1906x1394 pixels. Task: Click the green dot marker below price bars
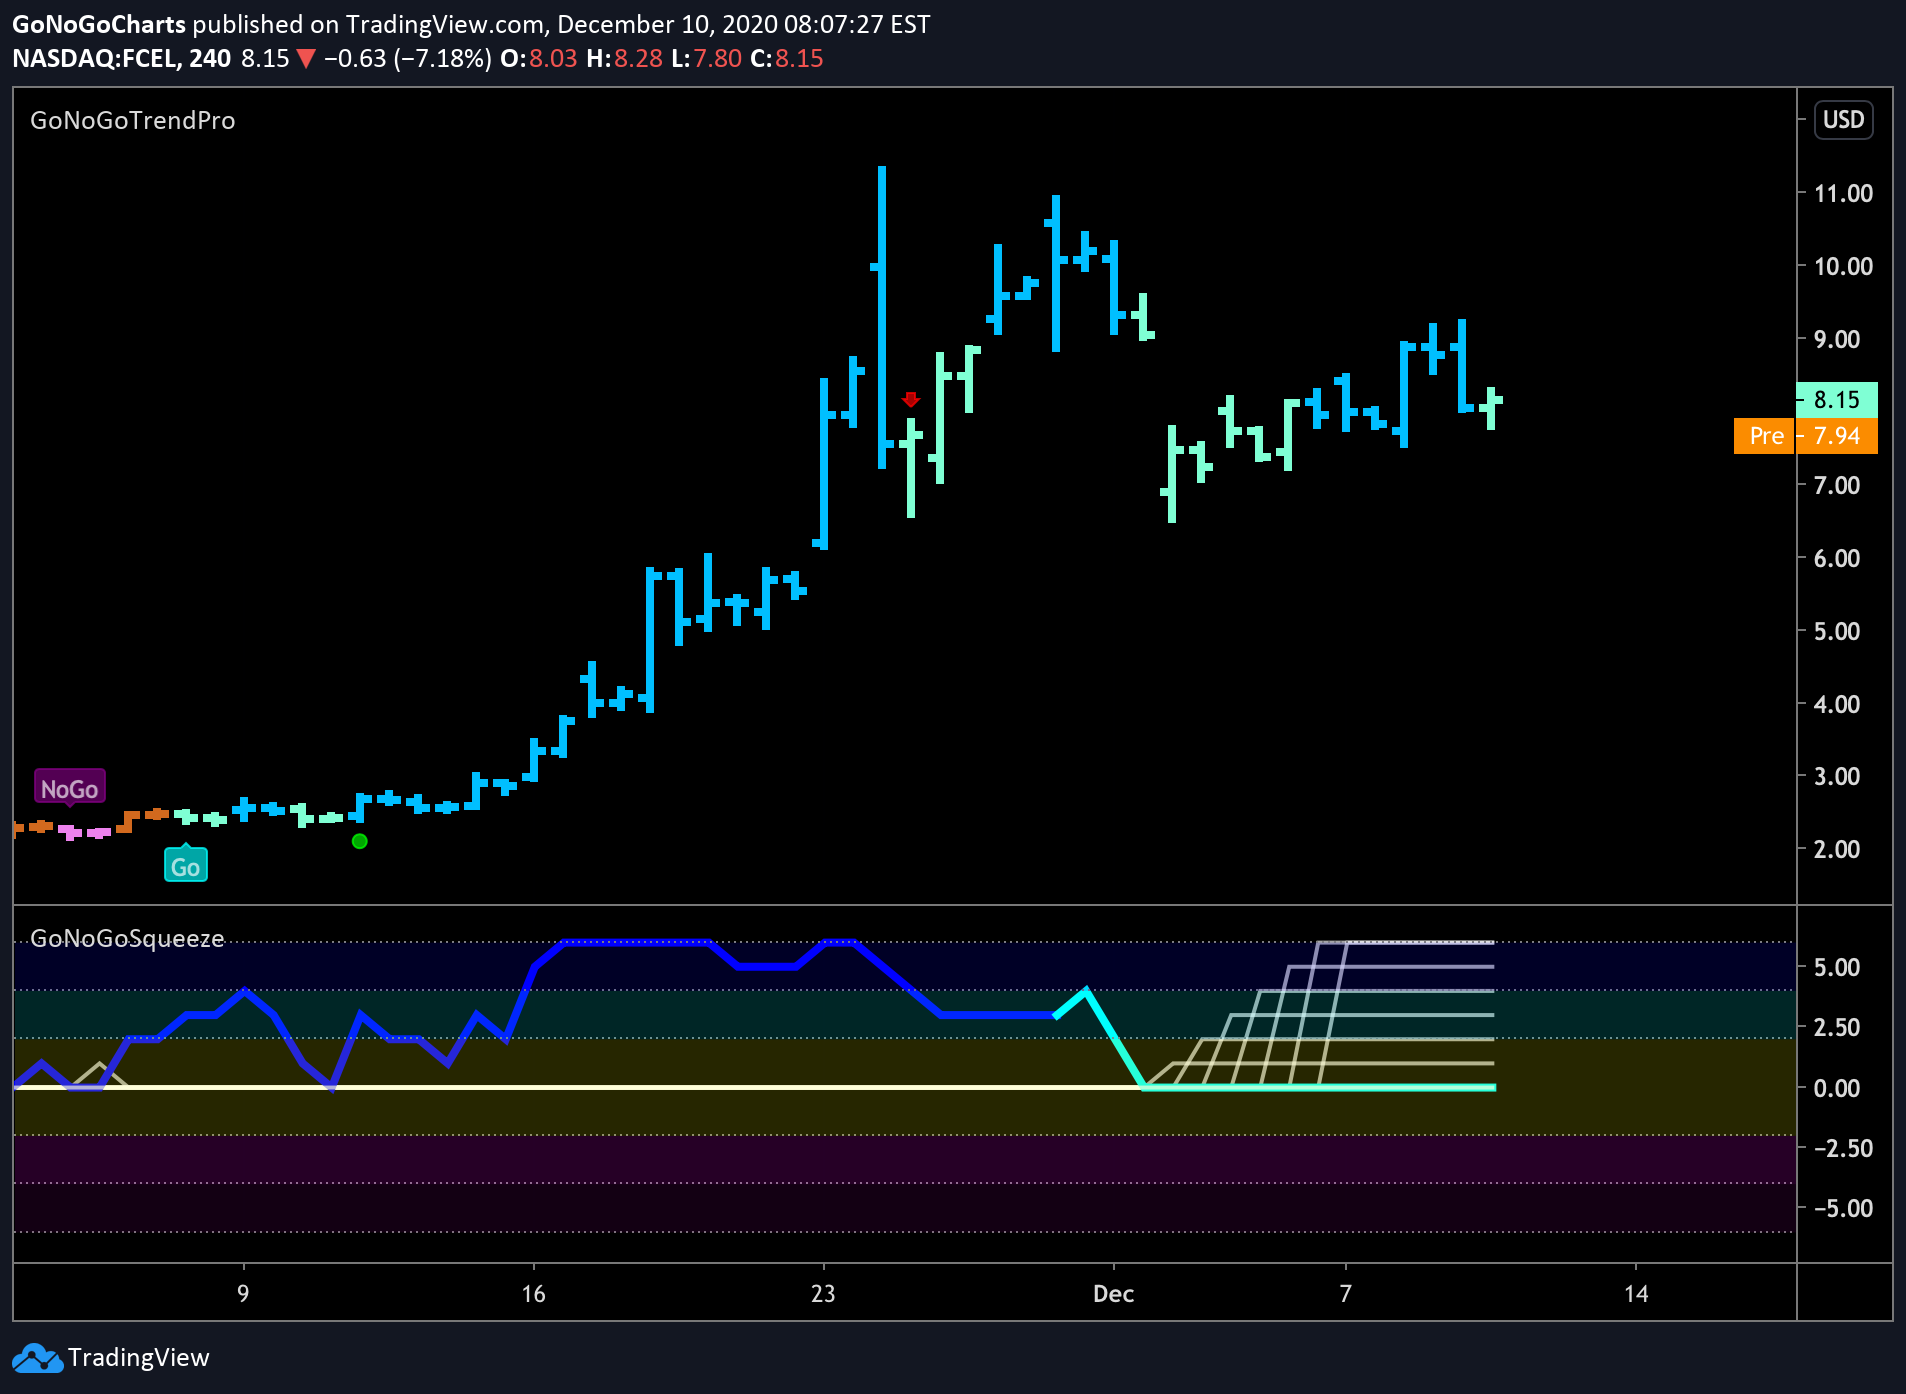[360, 841]
